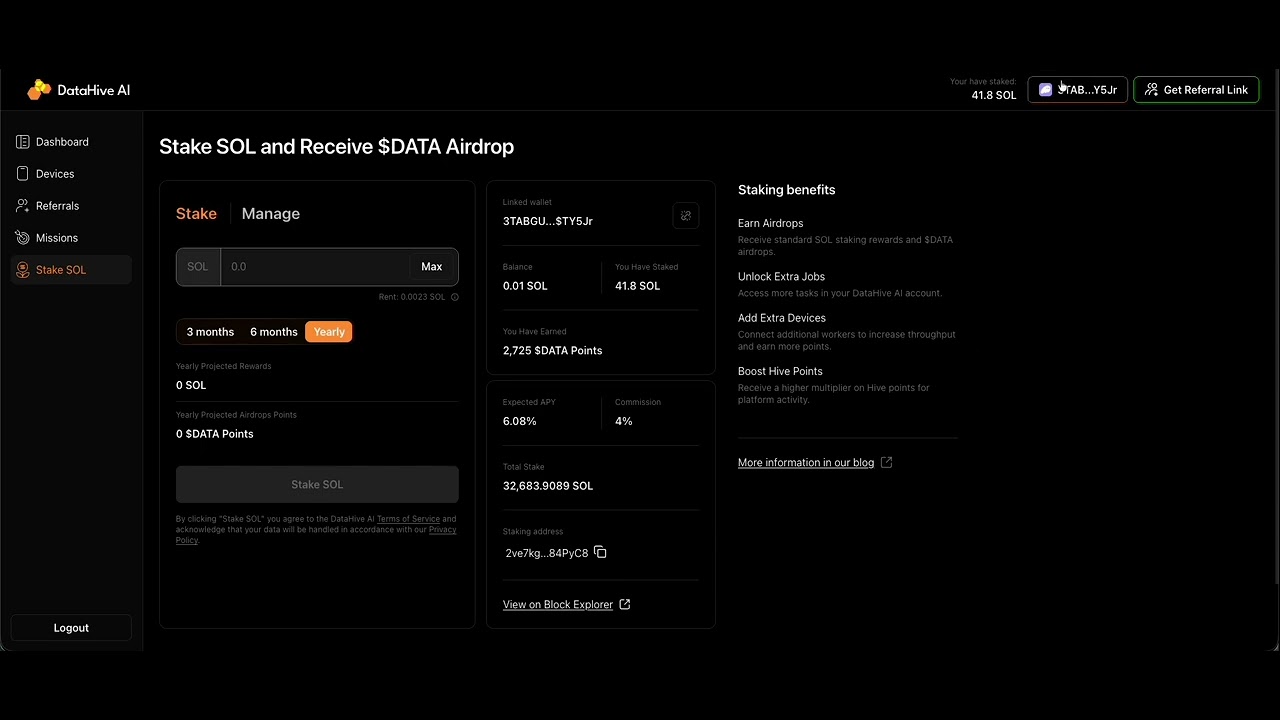The height and width of the screenshot is (720, 1280).
Task: Switch to the Stake tab
Action: pyautogui.click(x=196, y=214)
